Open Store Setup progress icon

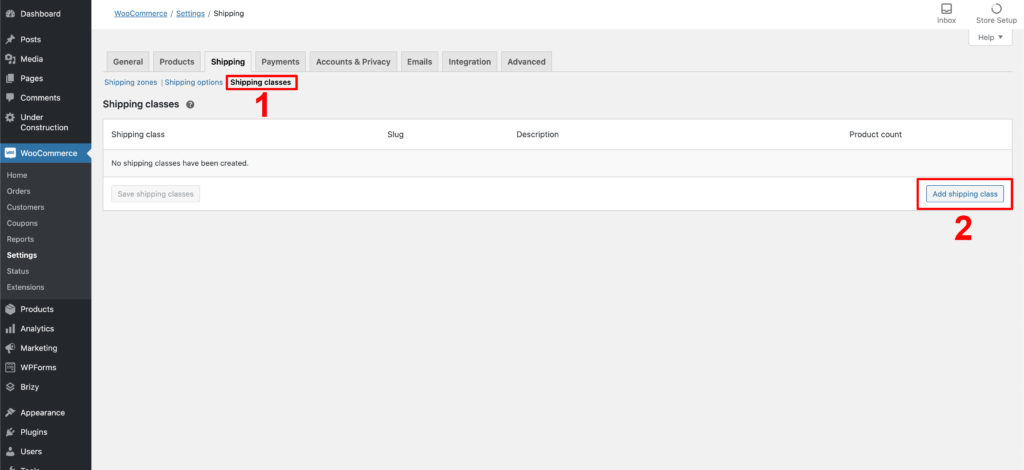996,9
